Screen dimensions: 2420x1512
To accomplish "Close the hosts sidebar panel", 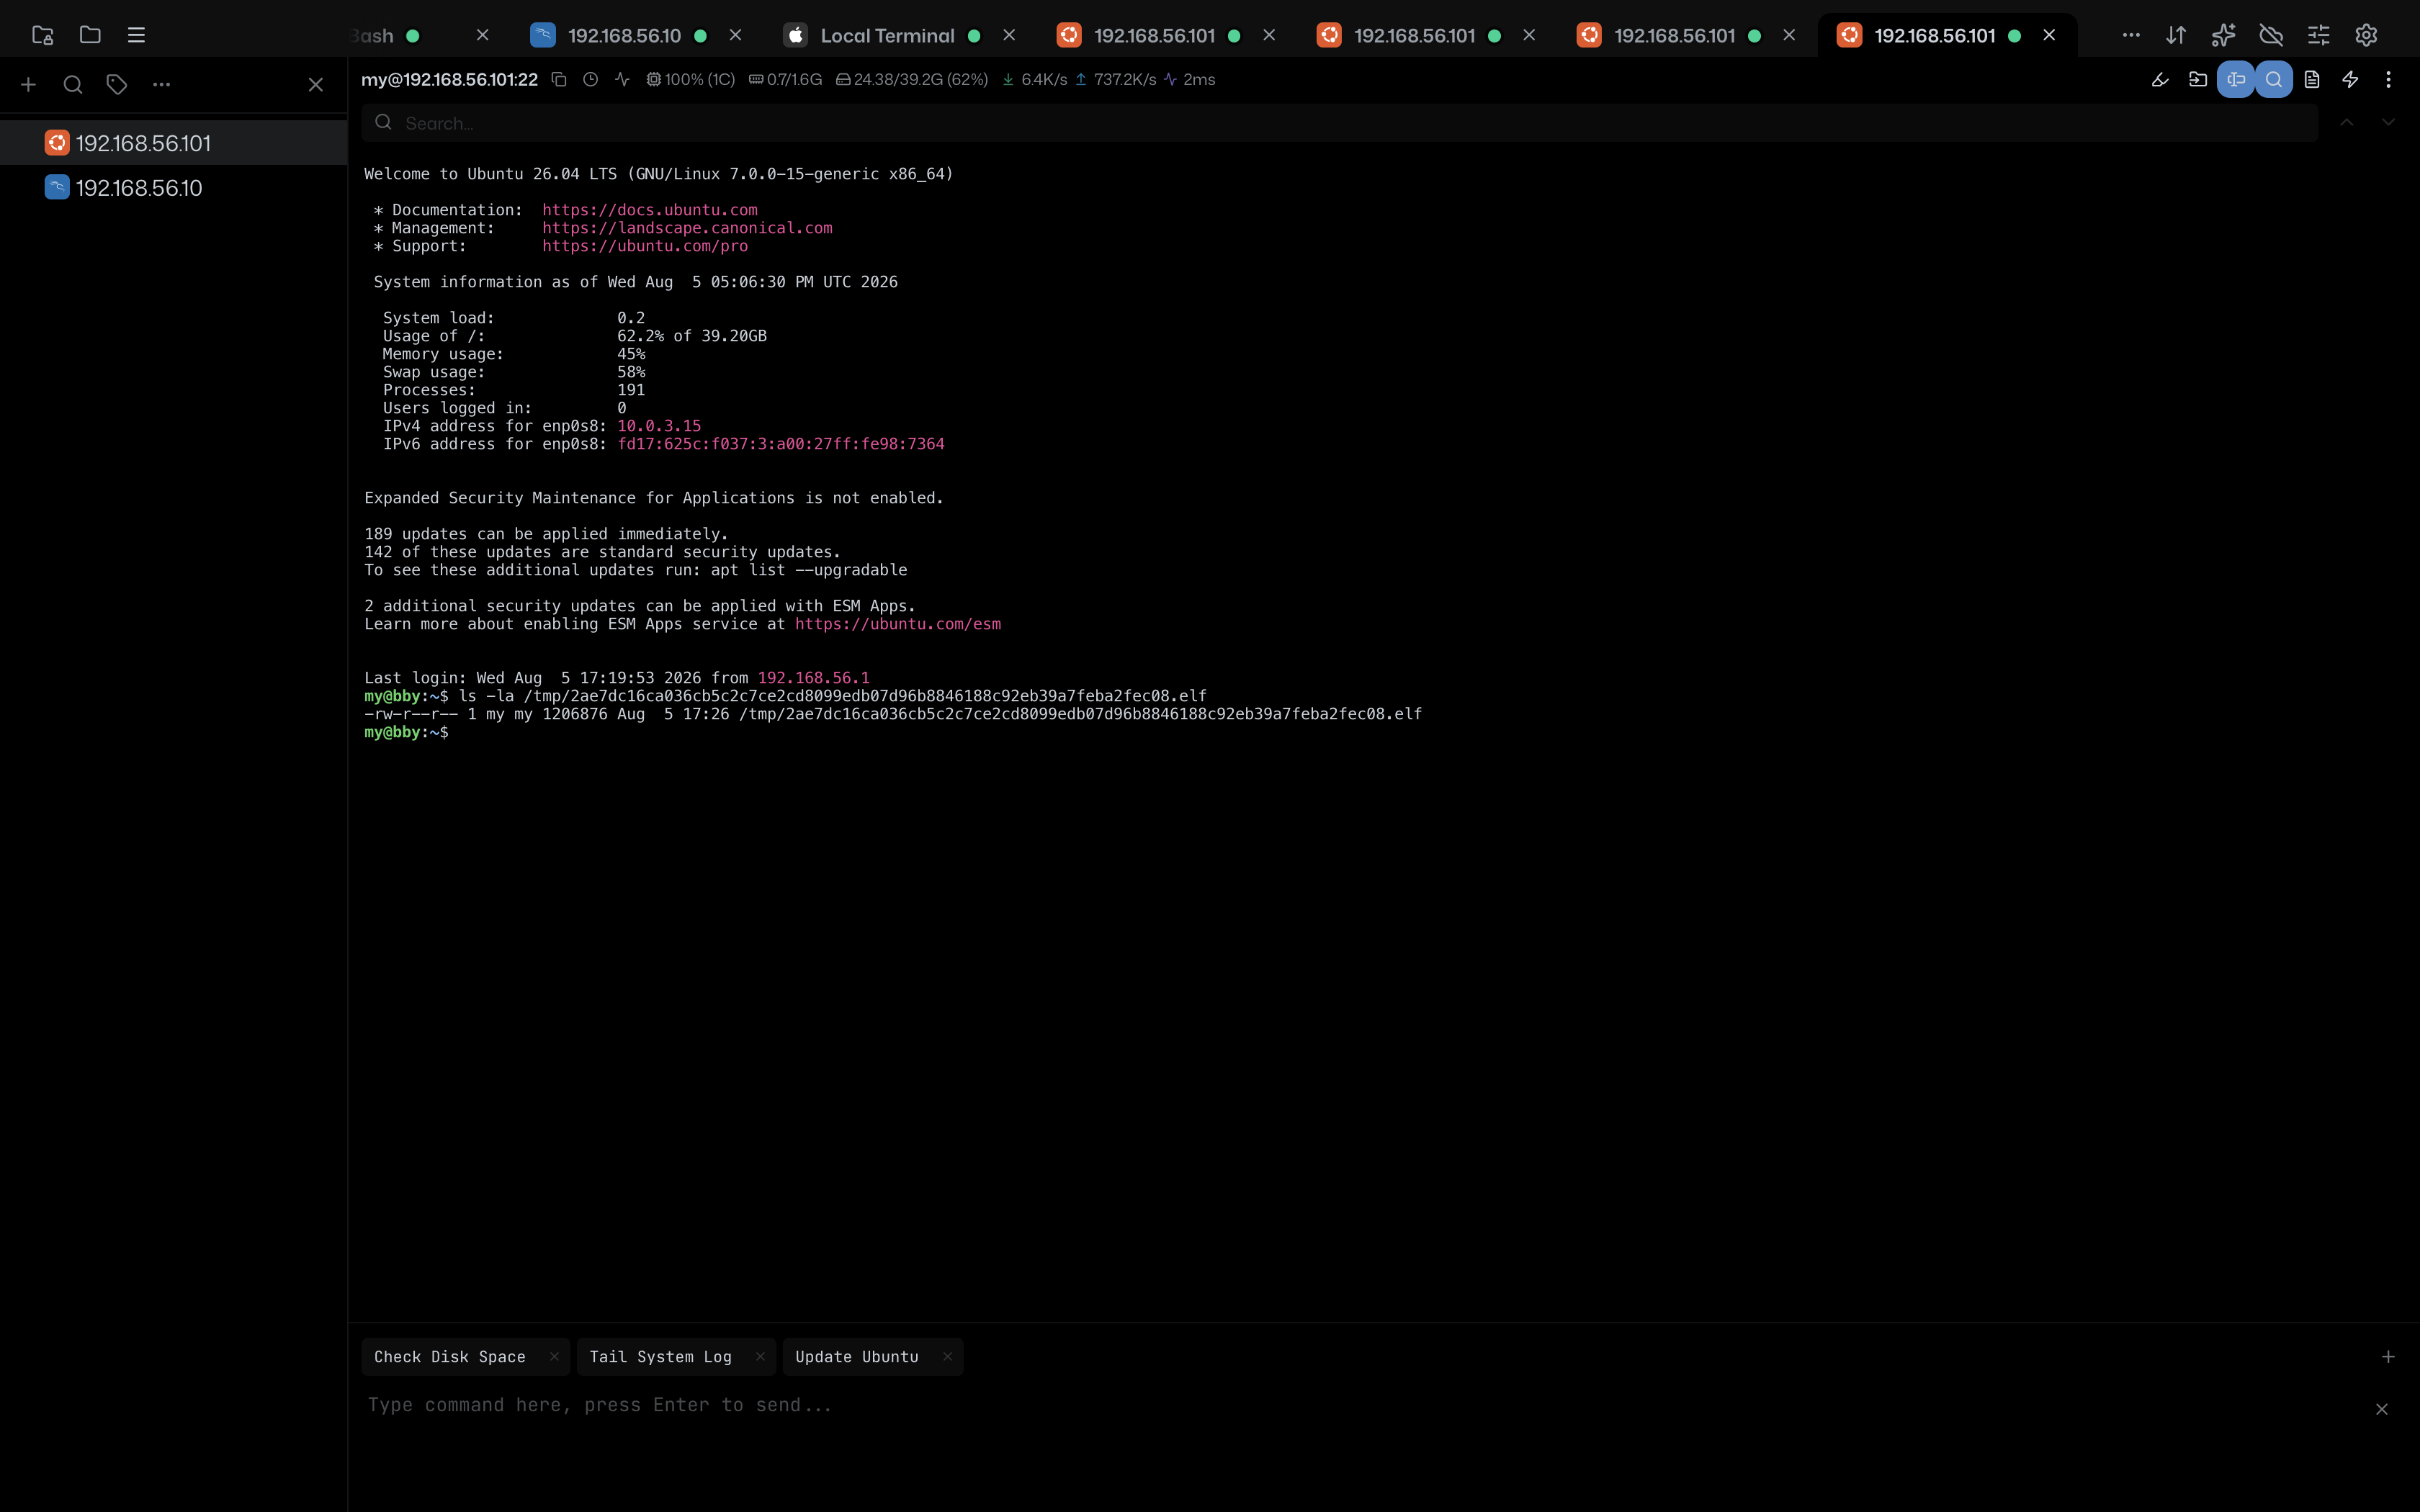I will click(x=316, y=85).
